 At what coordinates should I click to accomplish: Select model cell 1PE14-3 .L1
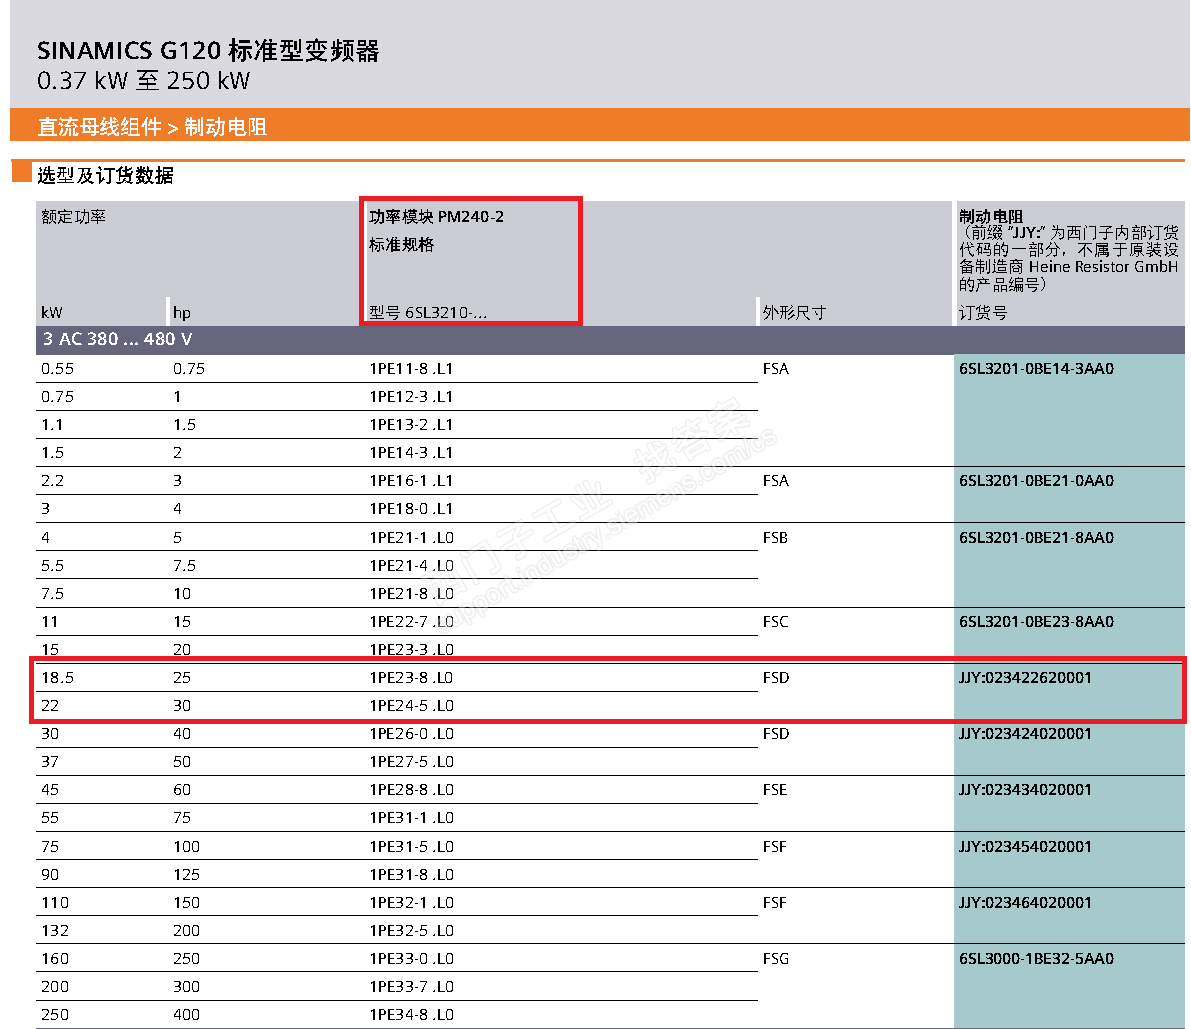click(x=411, y=453)
